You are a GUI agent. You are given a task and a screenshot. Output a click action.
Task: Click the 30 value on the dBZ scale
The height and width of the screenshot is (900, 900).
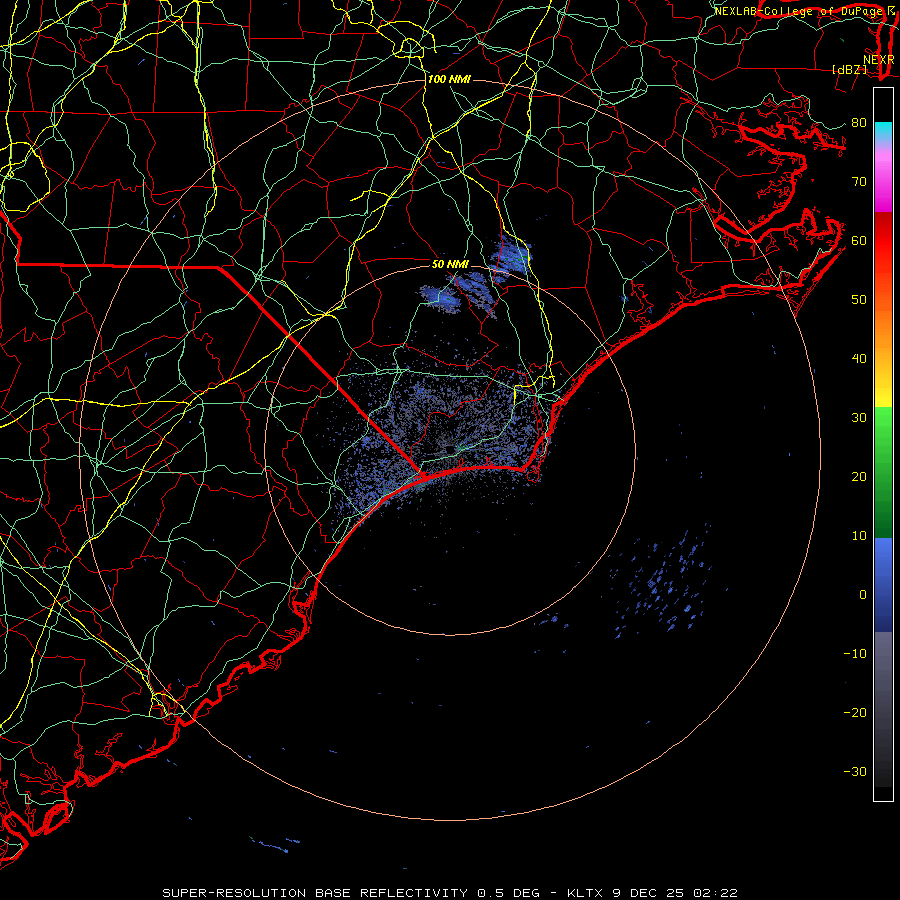coord(859,418)
